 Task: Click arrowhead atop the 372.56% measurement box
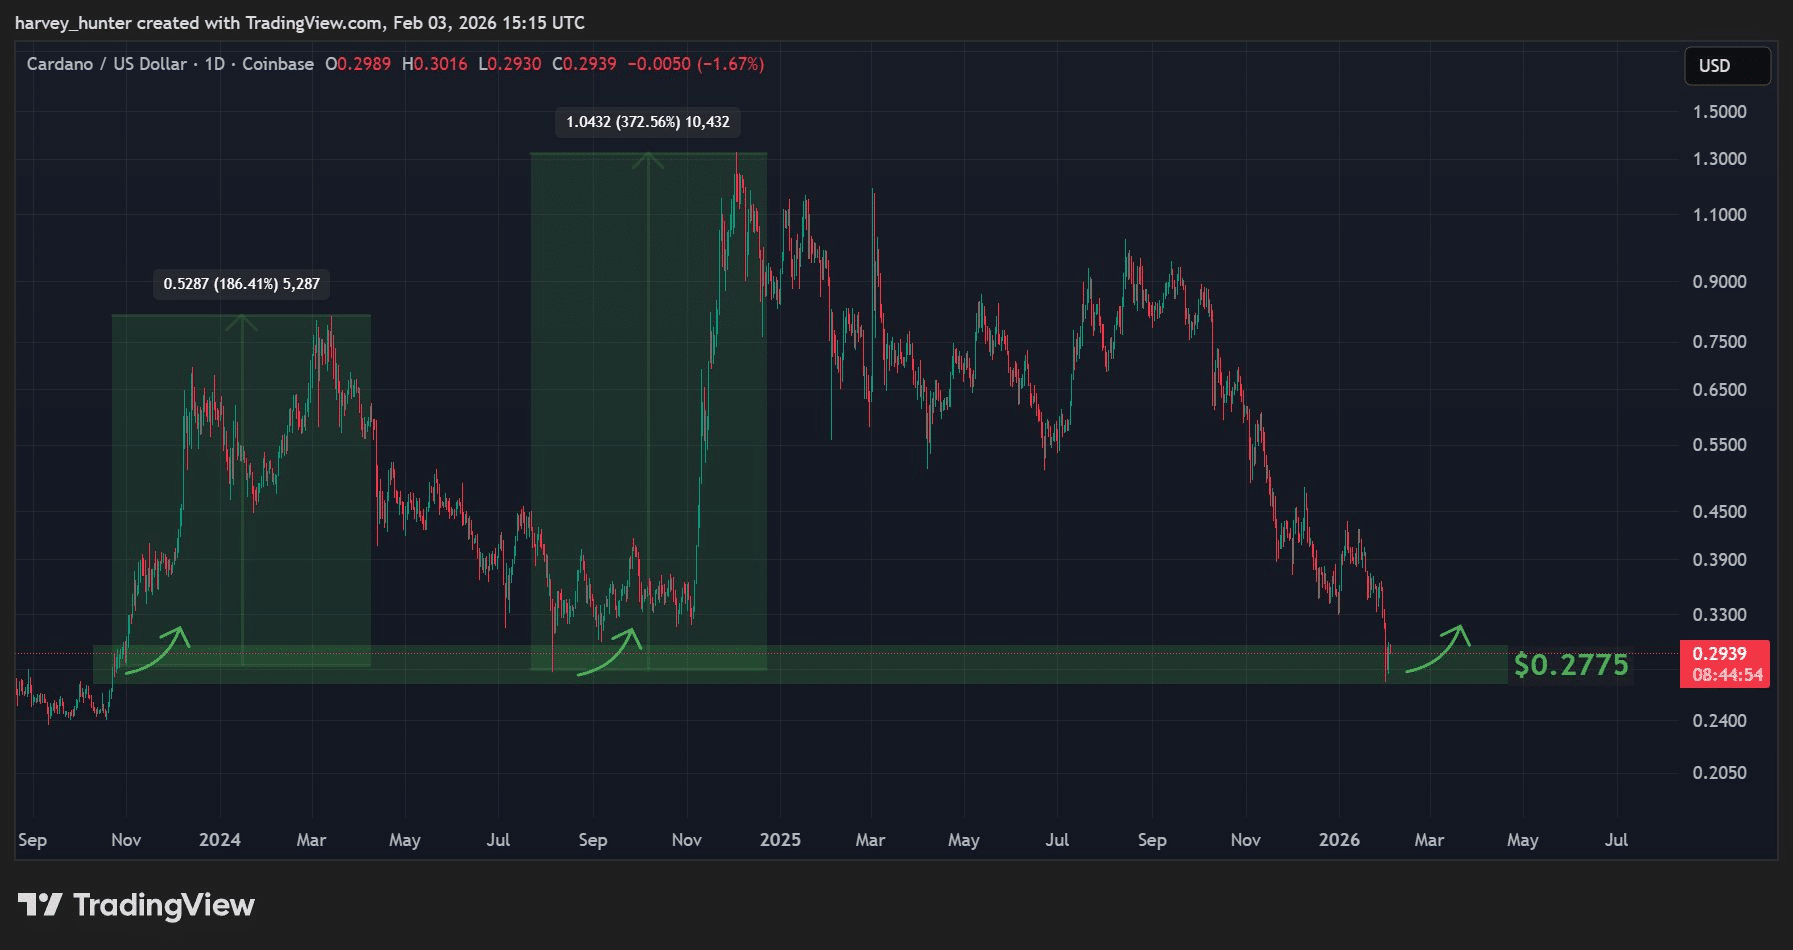point(648,160)
